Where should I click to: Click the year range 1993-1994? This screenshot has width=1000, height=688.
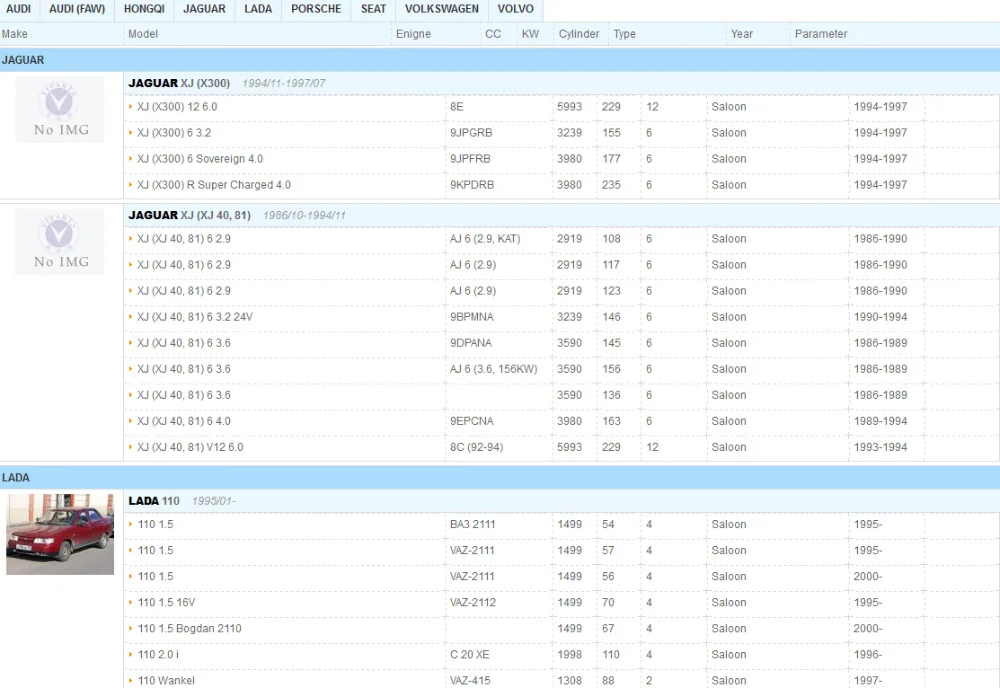point(880,447)
